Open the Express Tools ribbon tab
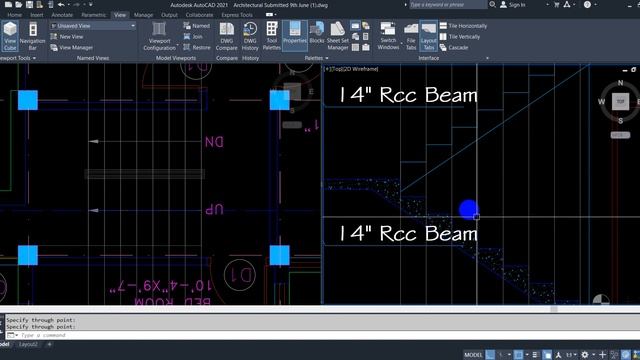640x360 pixels. pyautogui.click(x=237, y=15)
